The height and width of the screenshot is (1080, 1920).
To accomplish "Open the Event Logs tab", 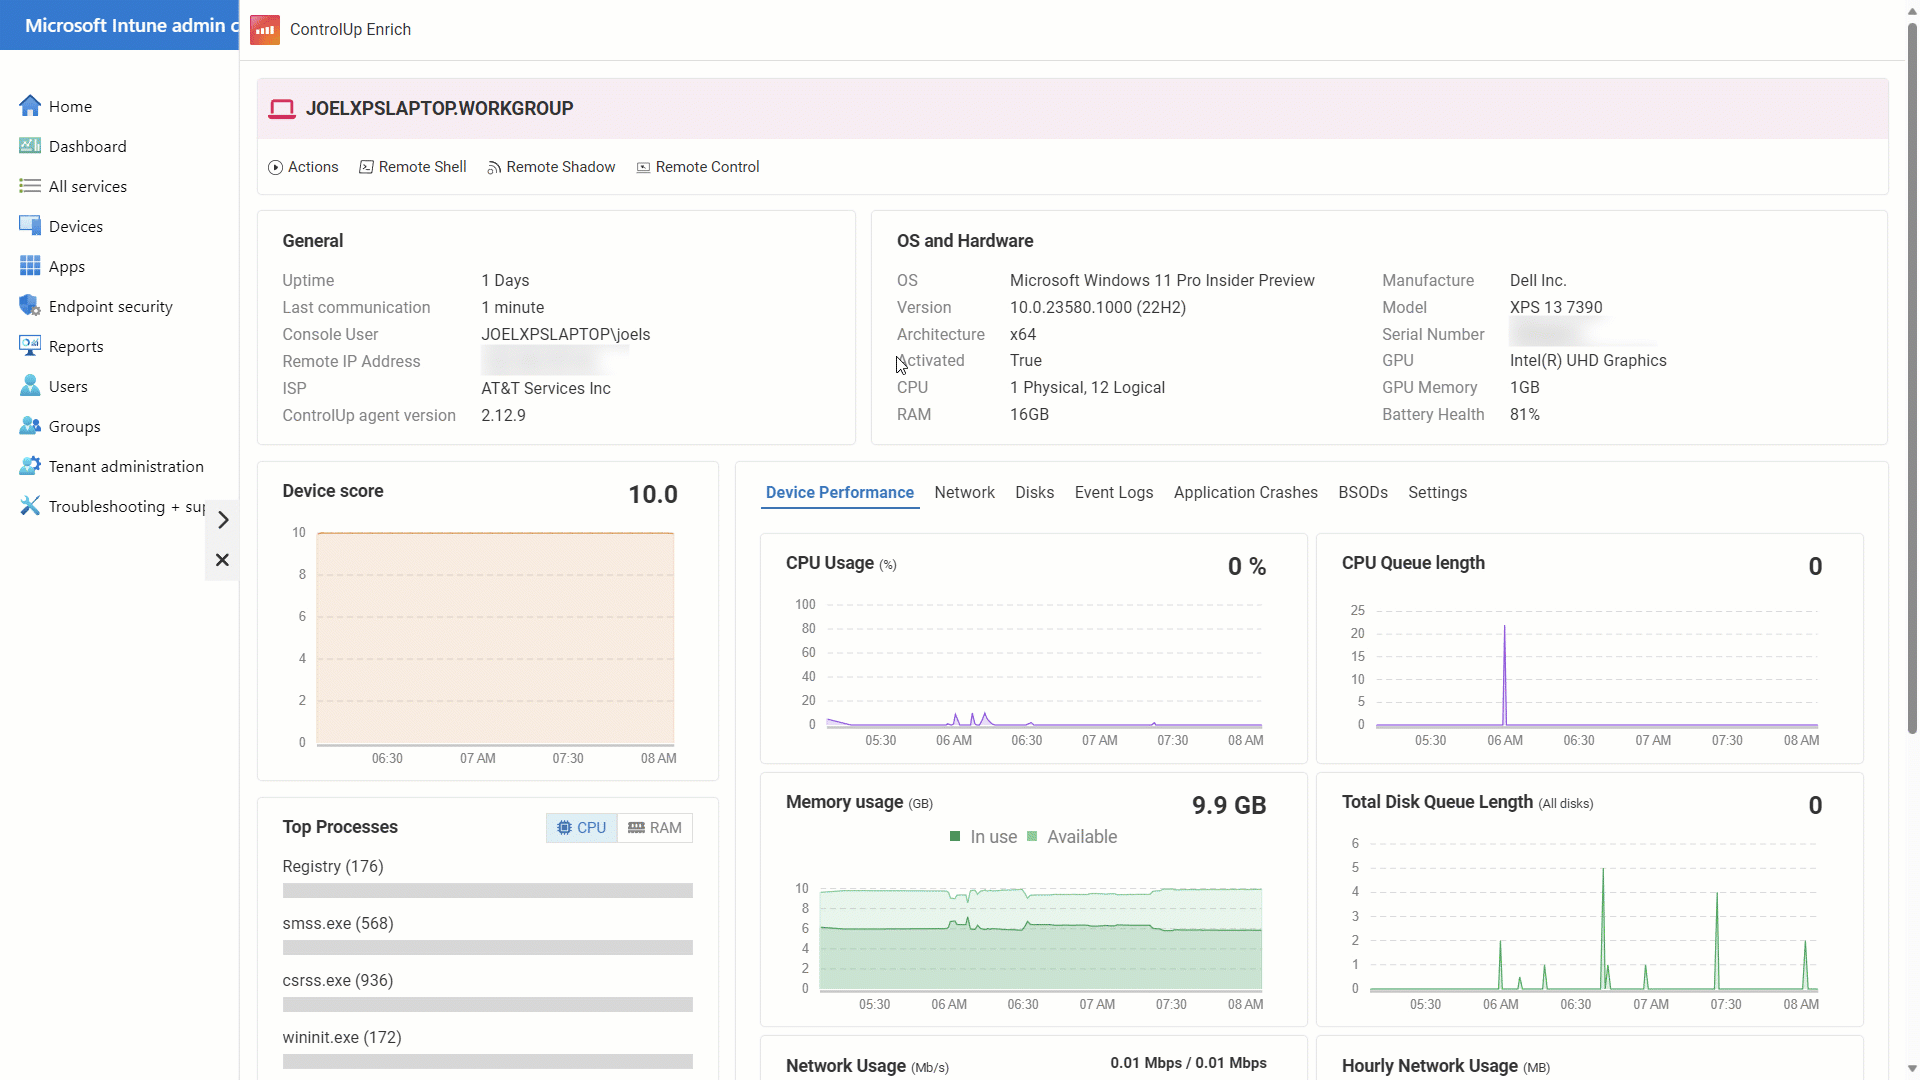I will point(1114,493).
